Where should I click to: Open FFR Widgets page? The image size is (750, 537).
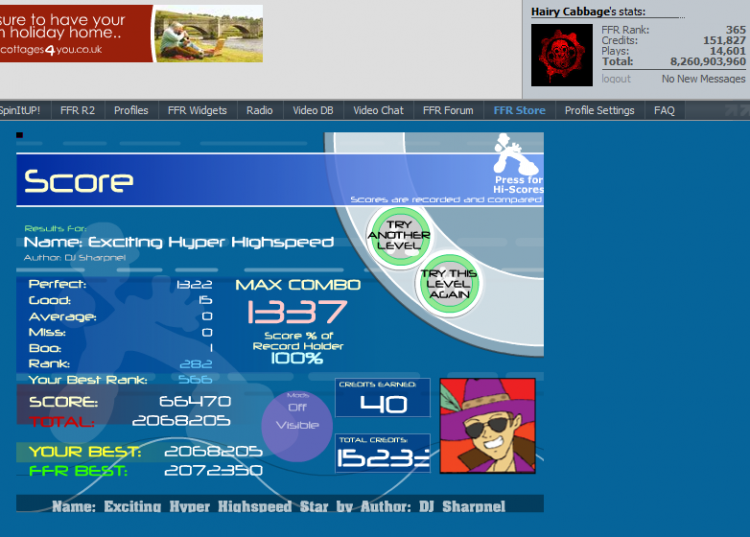[197, 110]
